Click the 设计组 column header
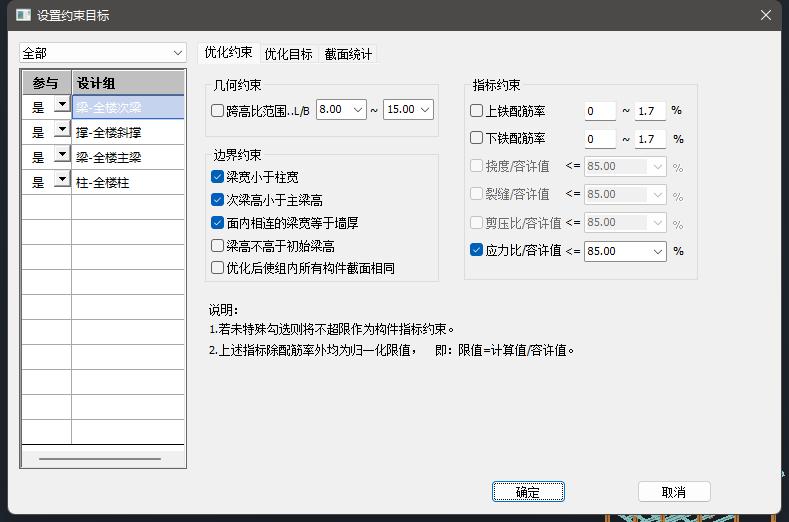The width and height of the screenshot is (789, 522). point(128,83)
